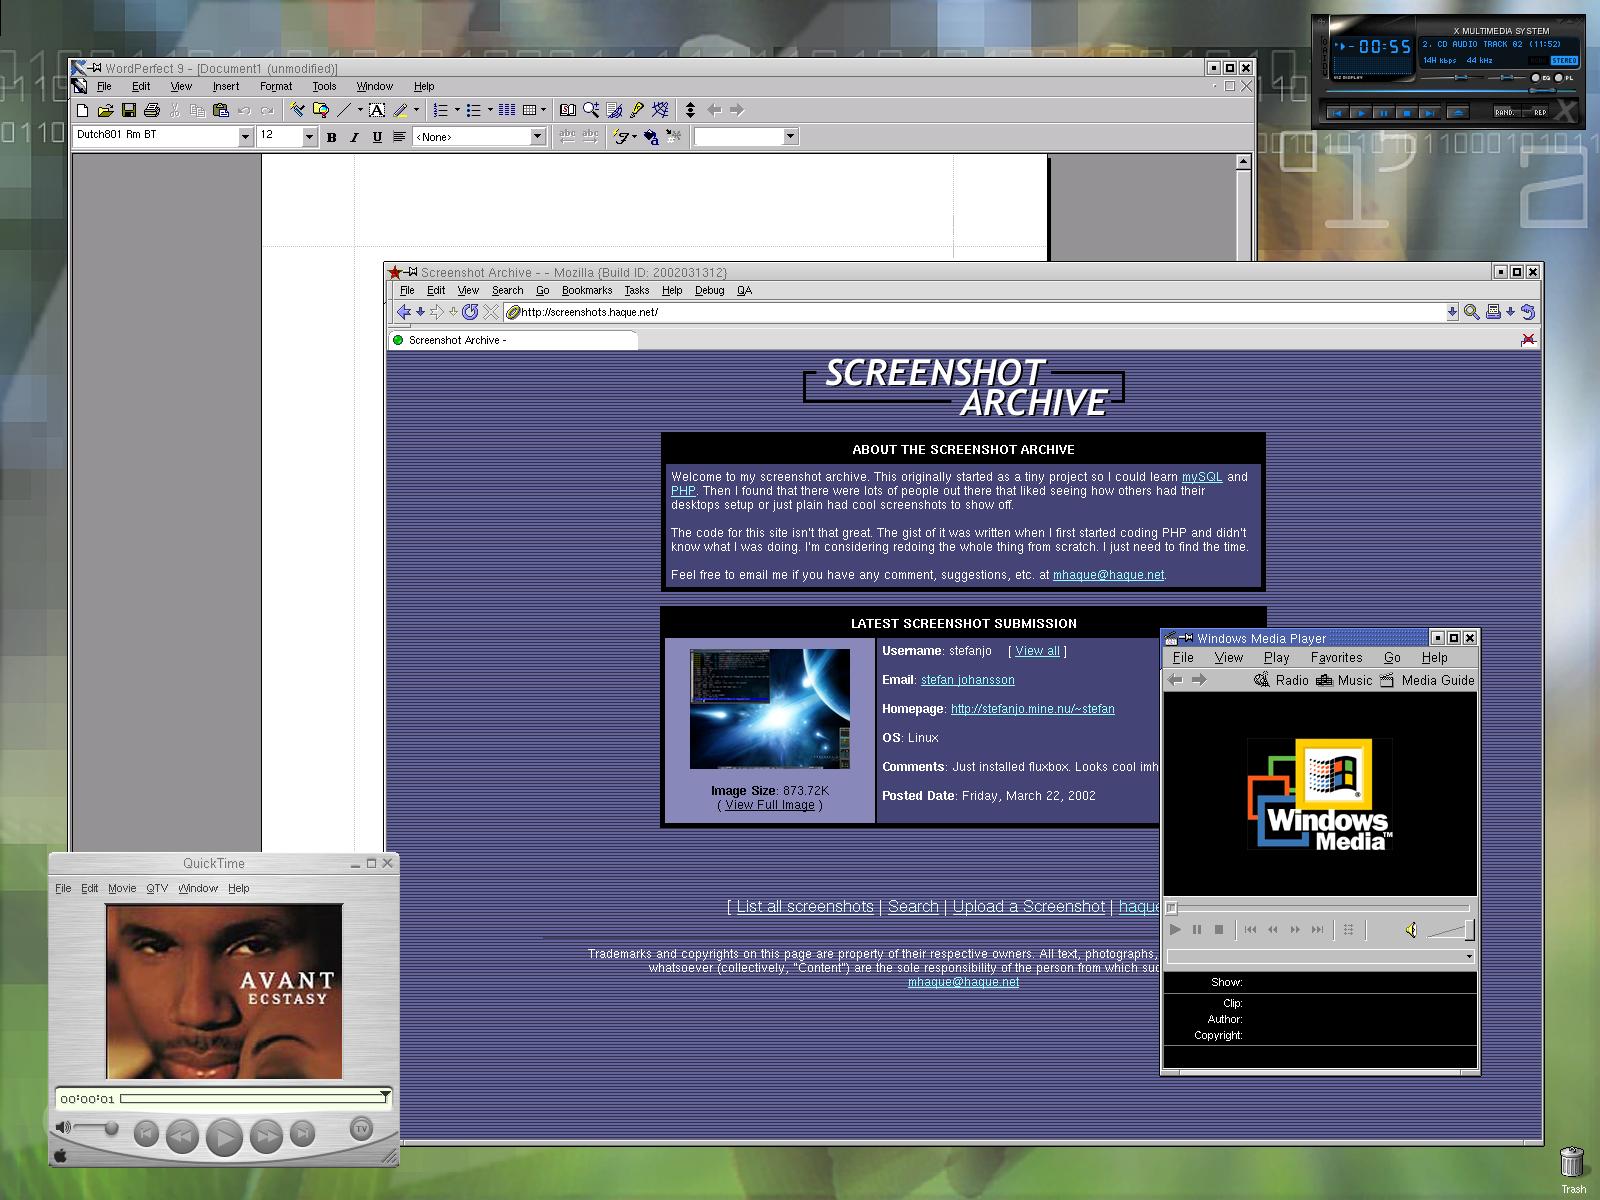Expand the <None> style dropdown in WordPerfect
1600x1200 pixels.
coord(537,137)
